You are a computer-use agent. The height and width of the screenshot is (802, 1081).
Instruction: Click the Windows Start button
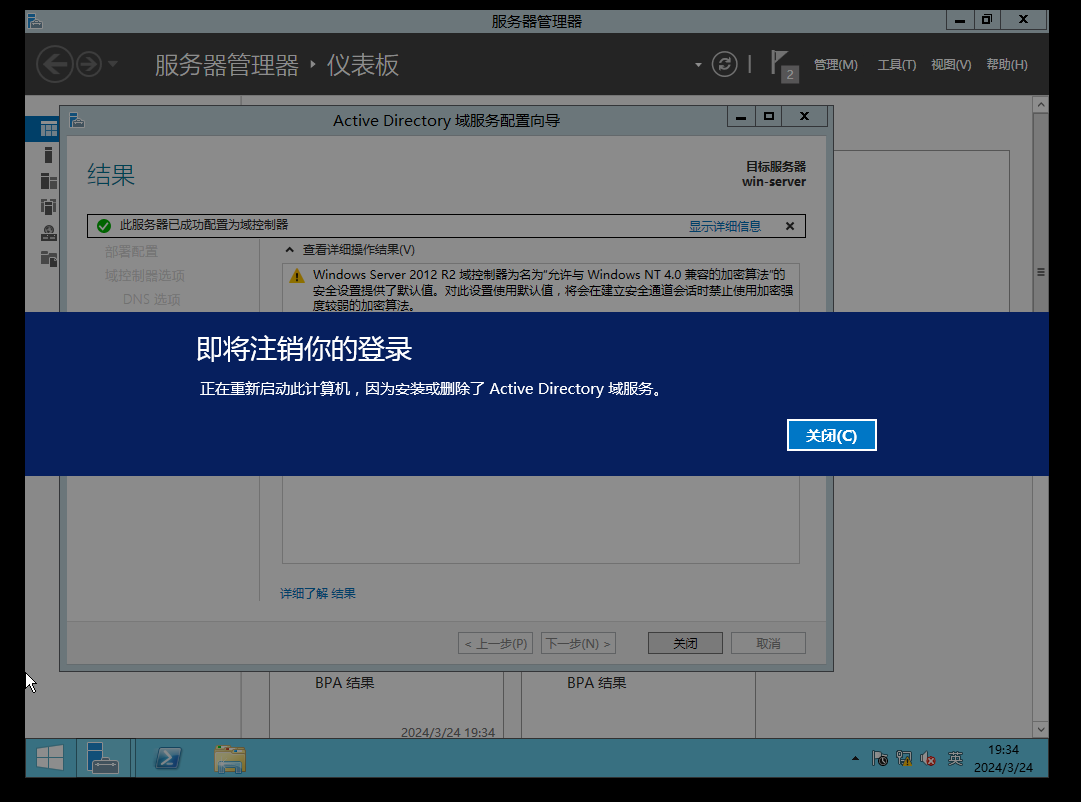(x=50, y=758)
